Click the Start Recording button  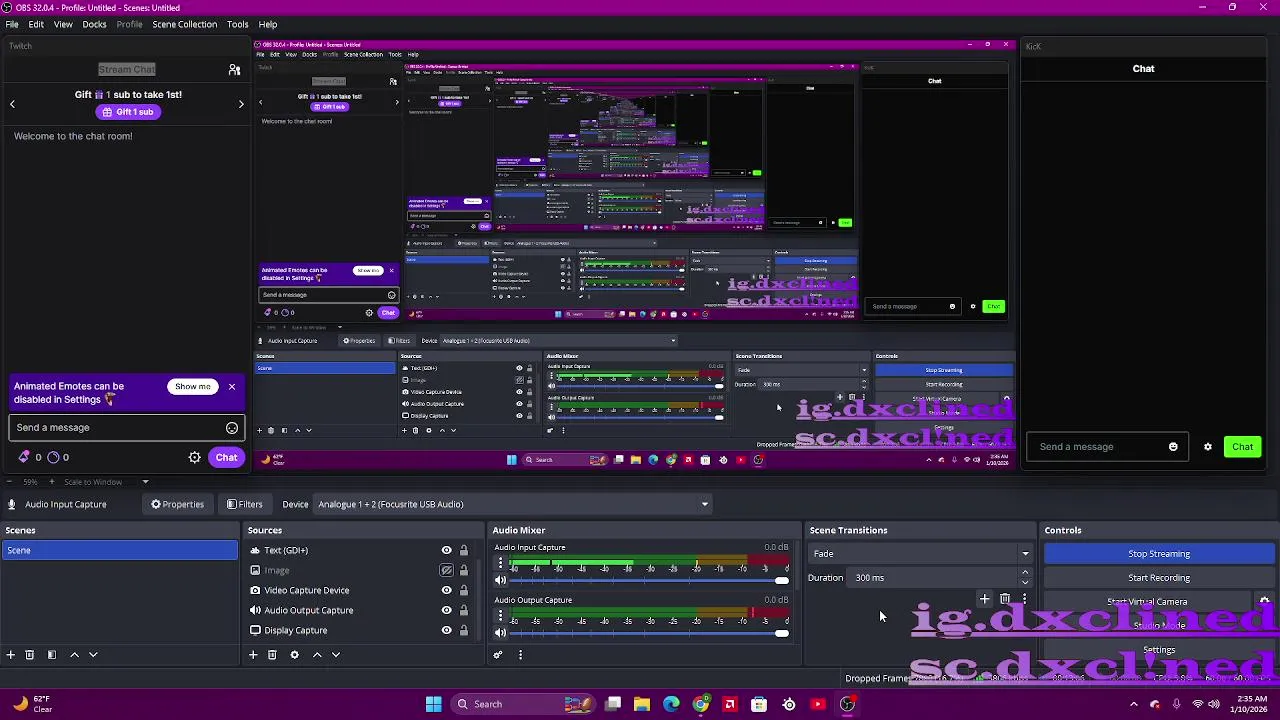coord(1159,578)
